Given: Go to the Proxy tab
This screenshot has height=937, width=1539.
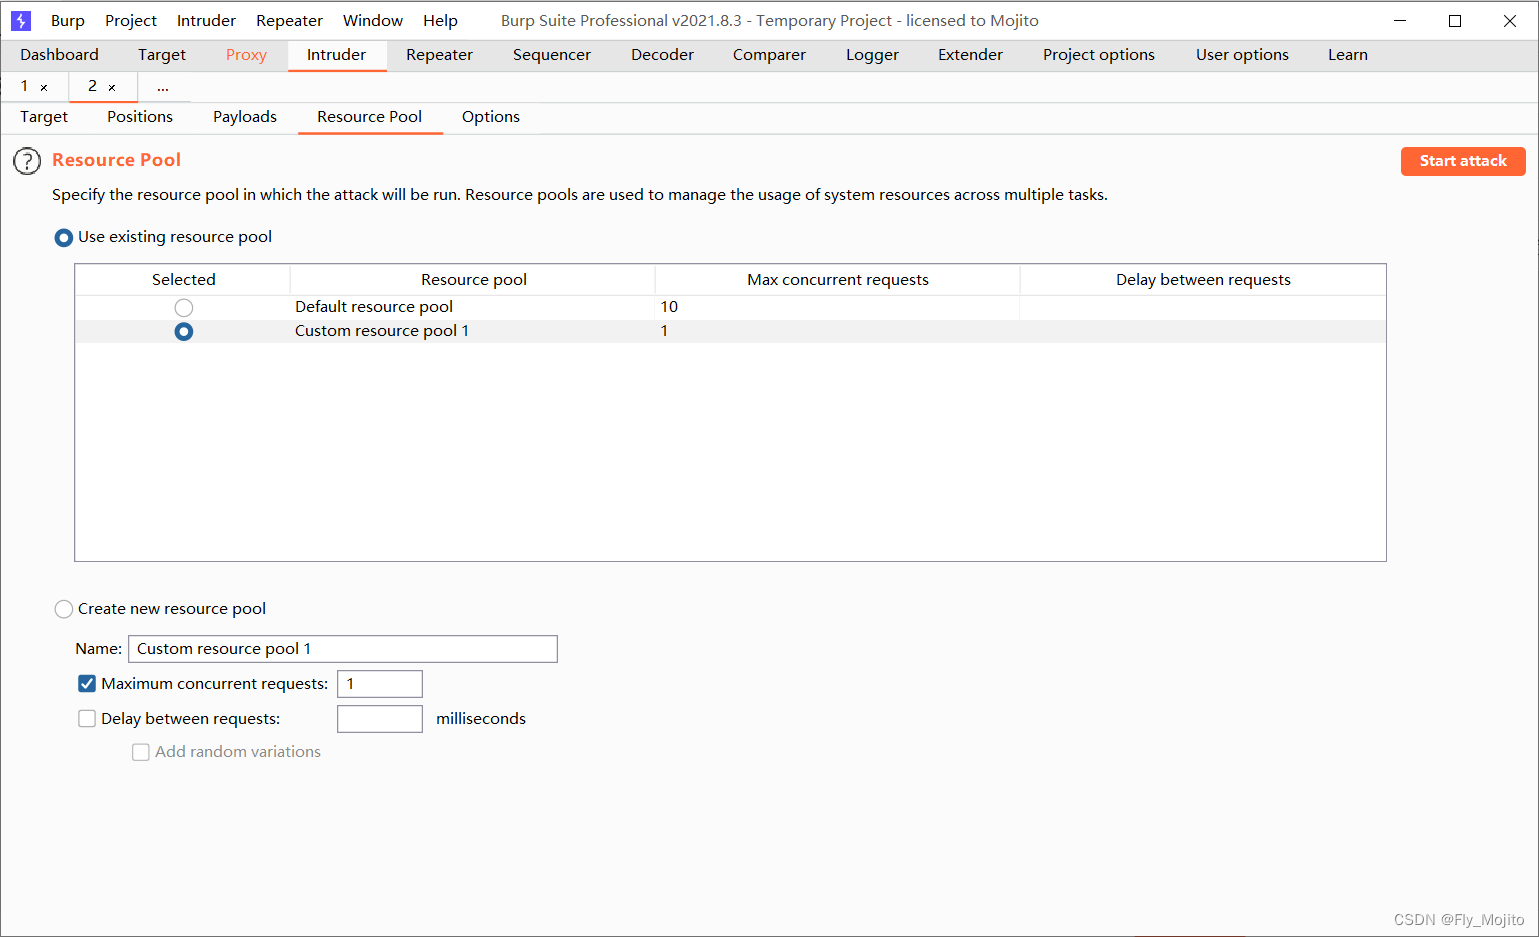Looking at the screenshot, I should [x=246, y=55].
